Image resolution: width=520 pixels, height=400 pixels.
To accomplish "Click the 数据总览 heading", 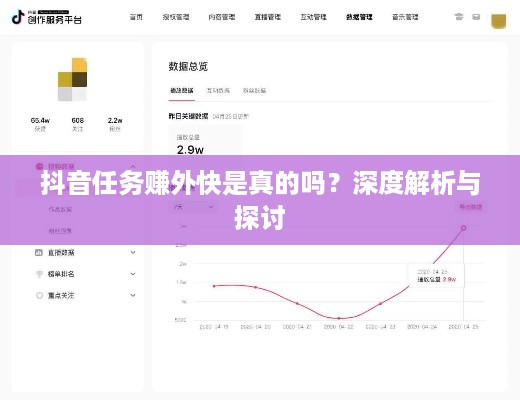I will 188,66.
